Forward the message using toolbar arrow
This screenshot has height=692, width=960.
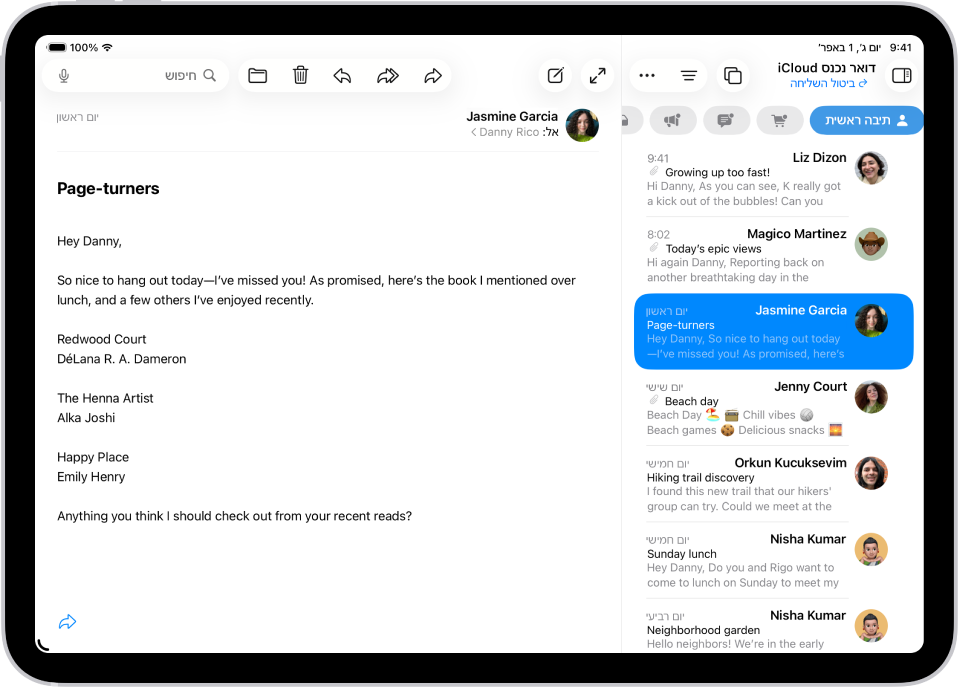tap(433, 75)
